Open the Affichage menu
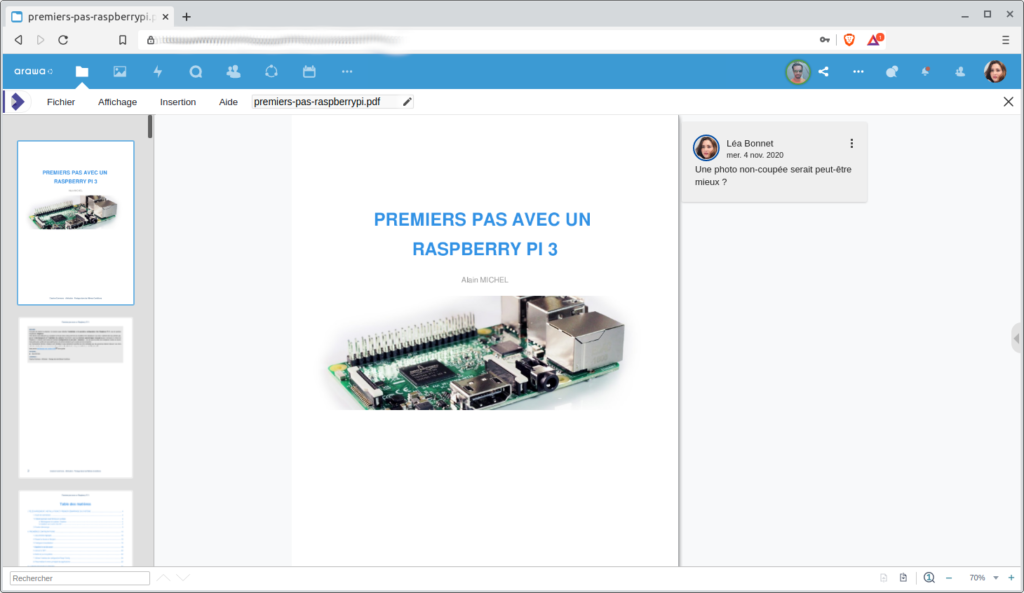Viewport: 1024px width, 593px height. click(117, 102)
